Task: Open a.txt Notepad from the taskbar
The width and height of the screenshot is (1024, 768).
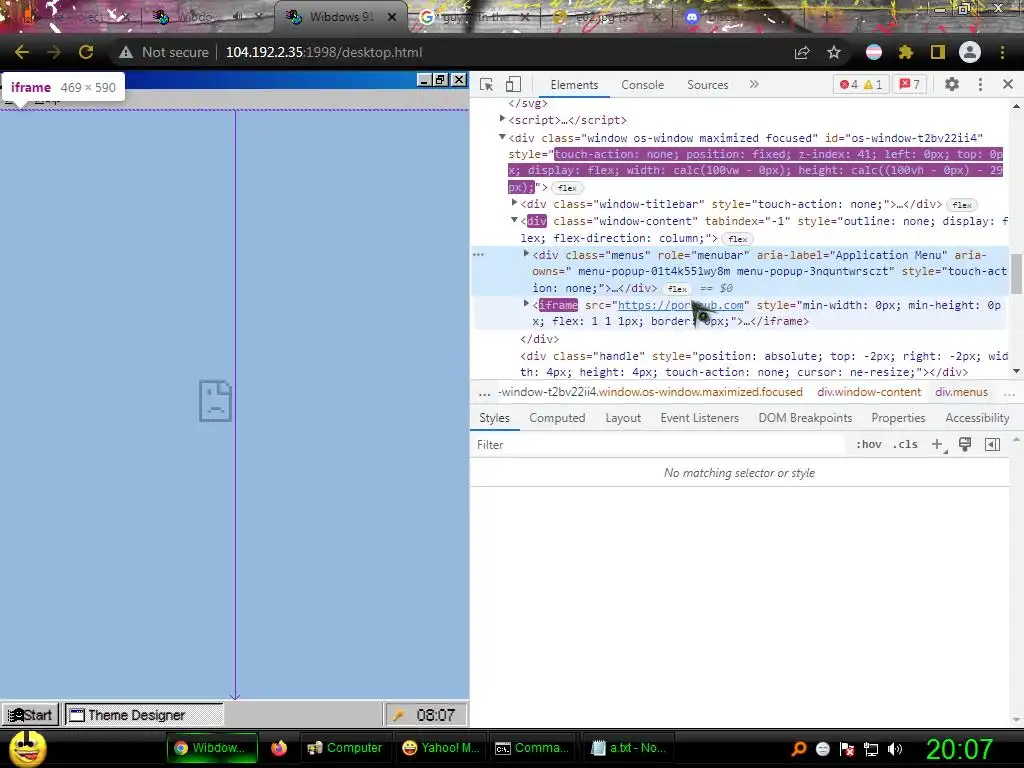Action: [x=628, y=748]
